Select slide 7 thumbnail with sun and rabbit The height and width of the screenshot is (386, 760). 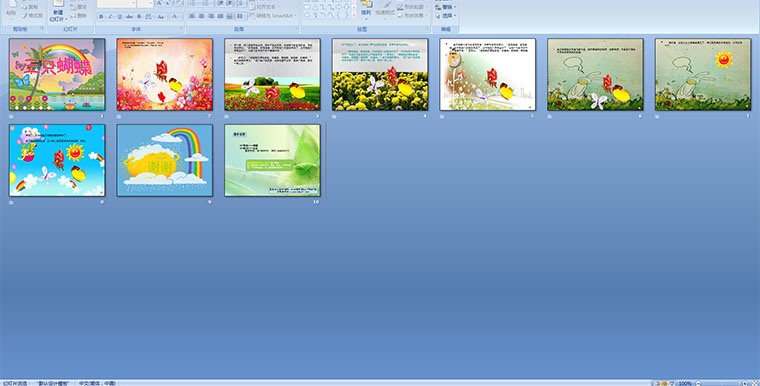click(703, 74)
